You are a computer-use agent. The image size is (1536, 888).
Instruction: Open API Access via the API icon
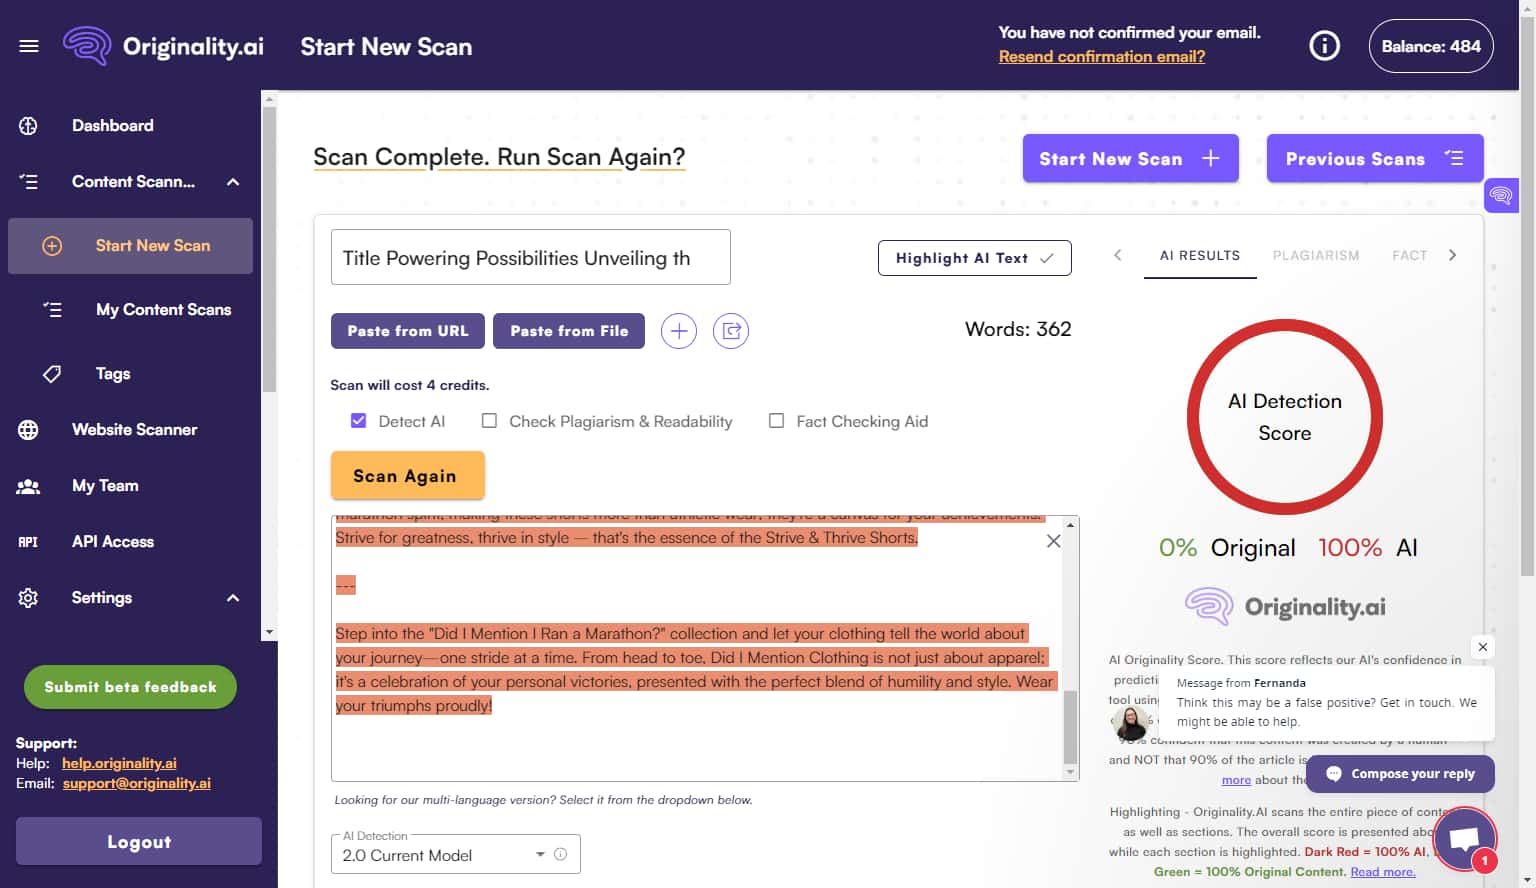(27, 541)
